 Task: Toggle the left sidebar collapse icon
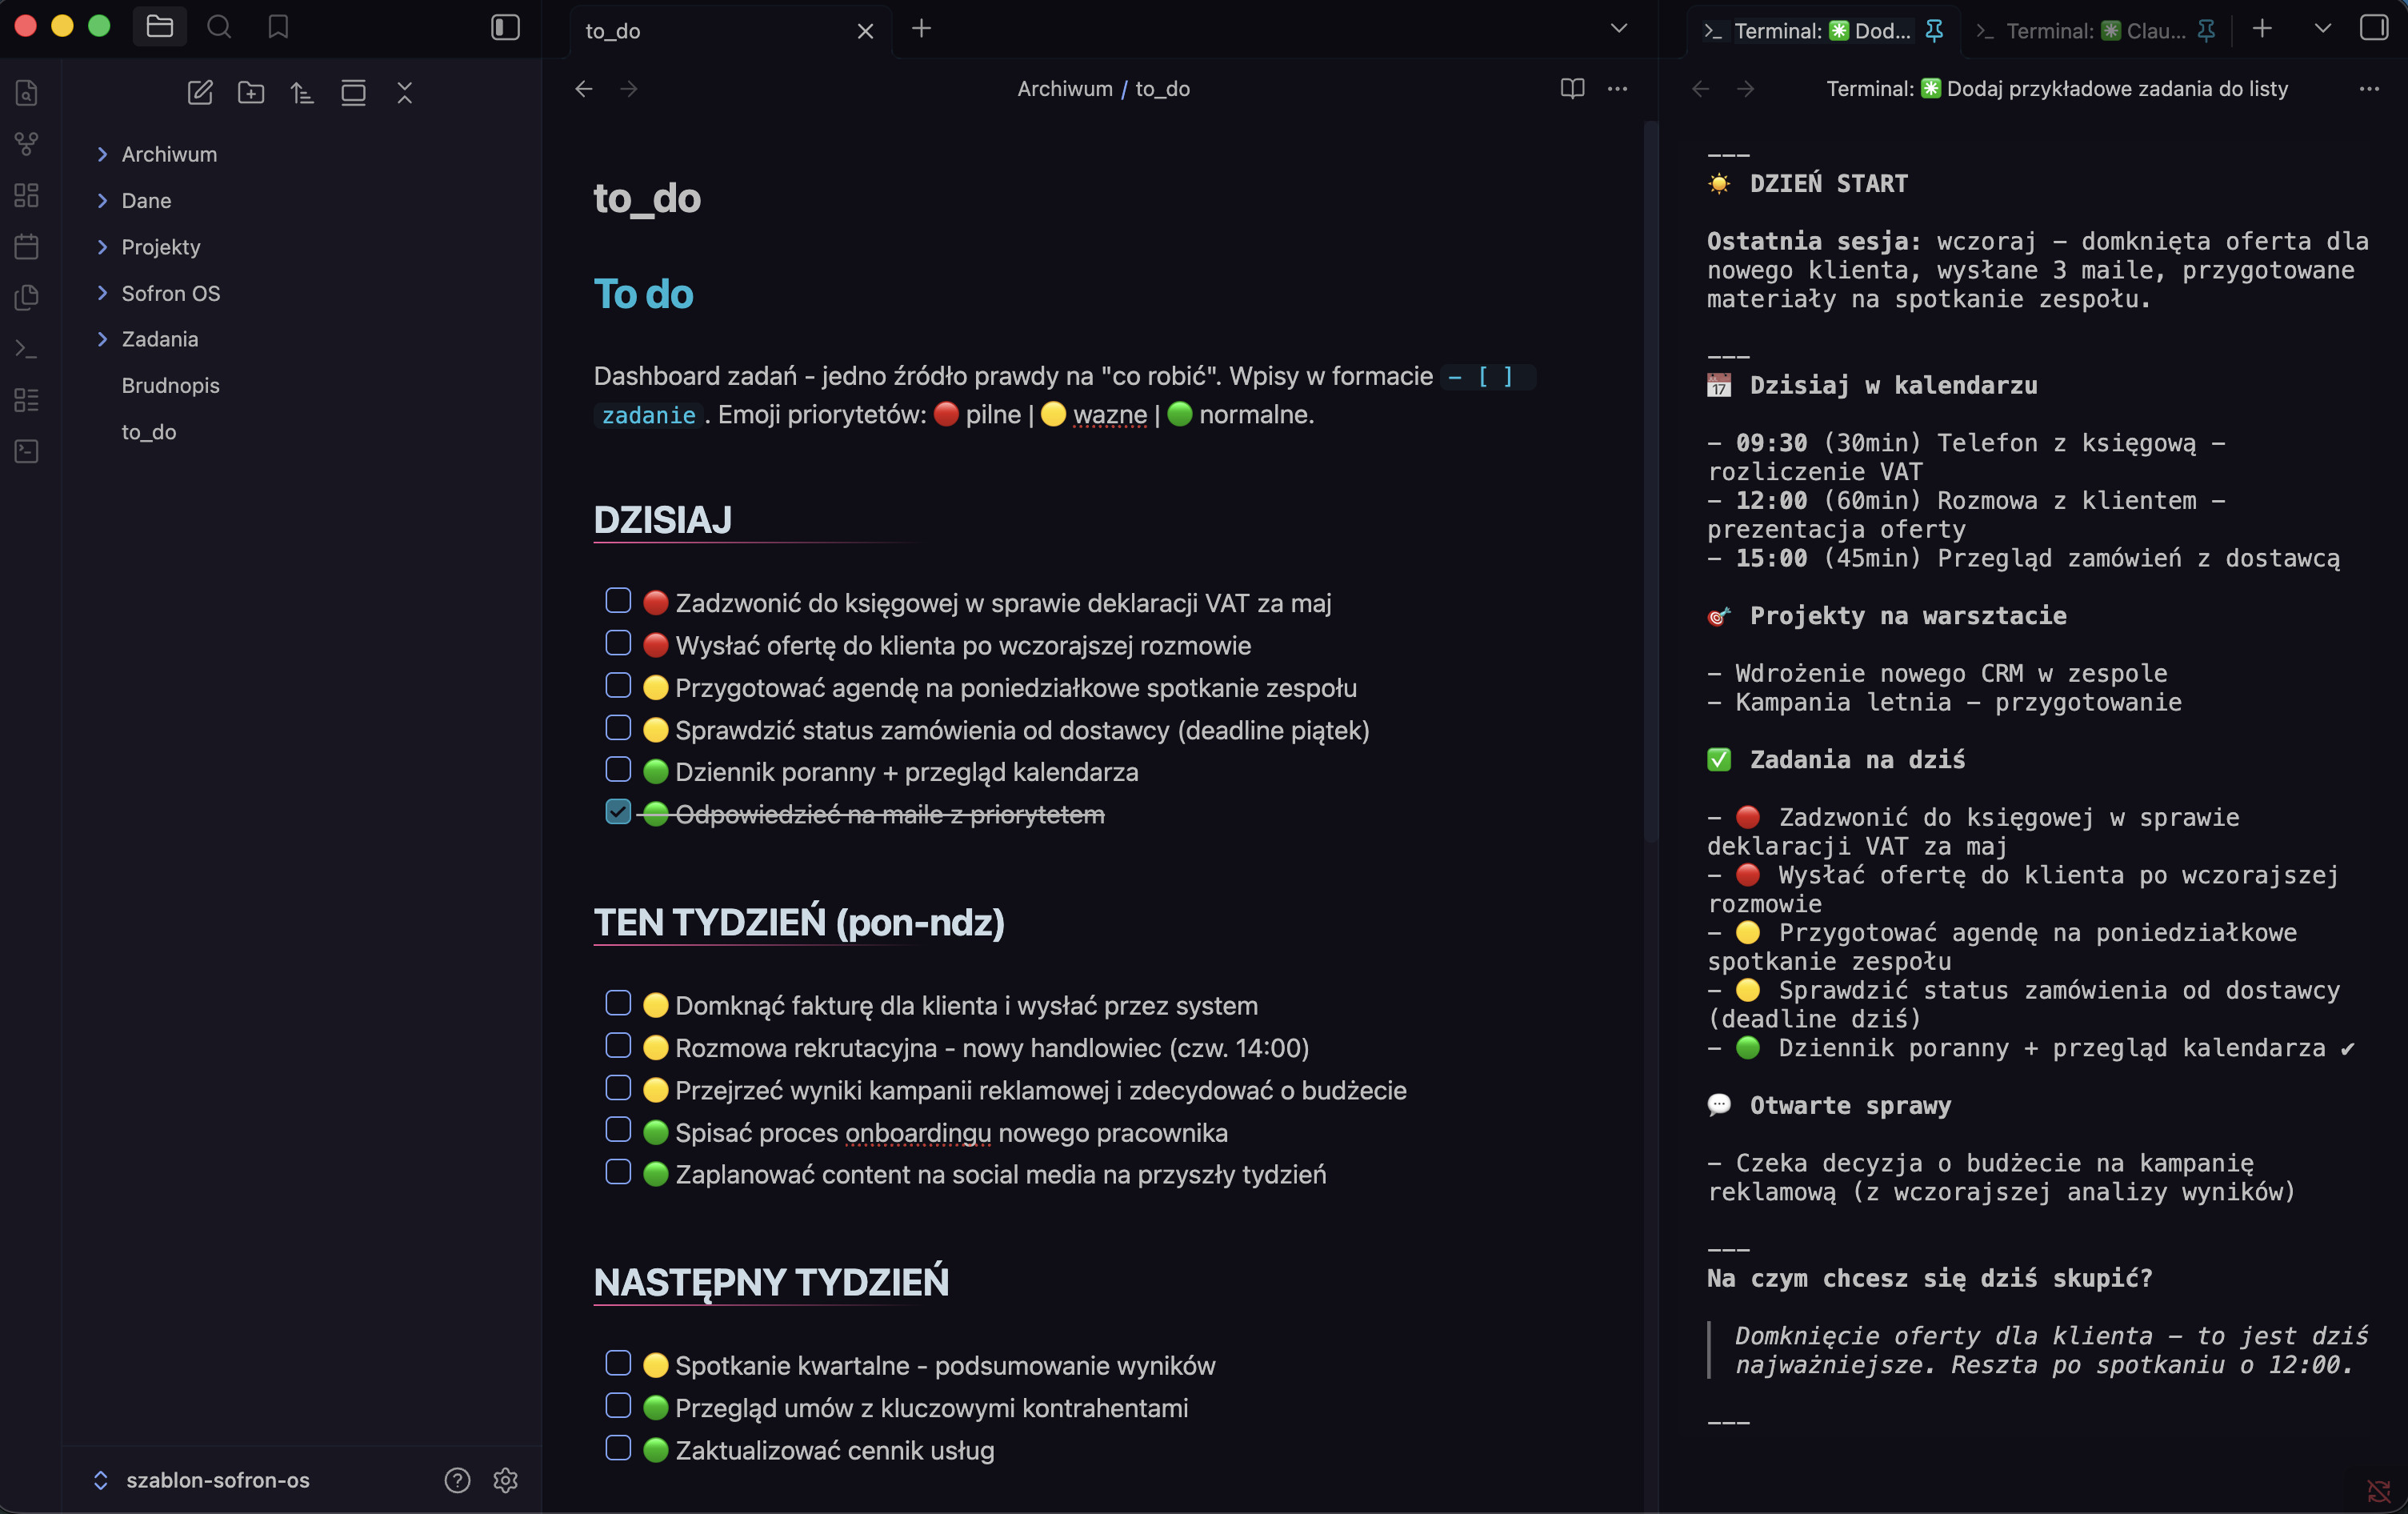coord(506,27)
